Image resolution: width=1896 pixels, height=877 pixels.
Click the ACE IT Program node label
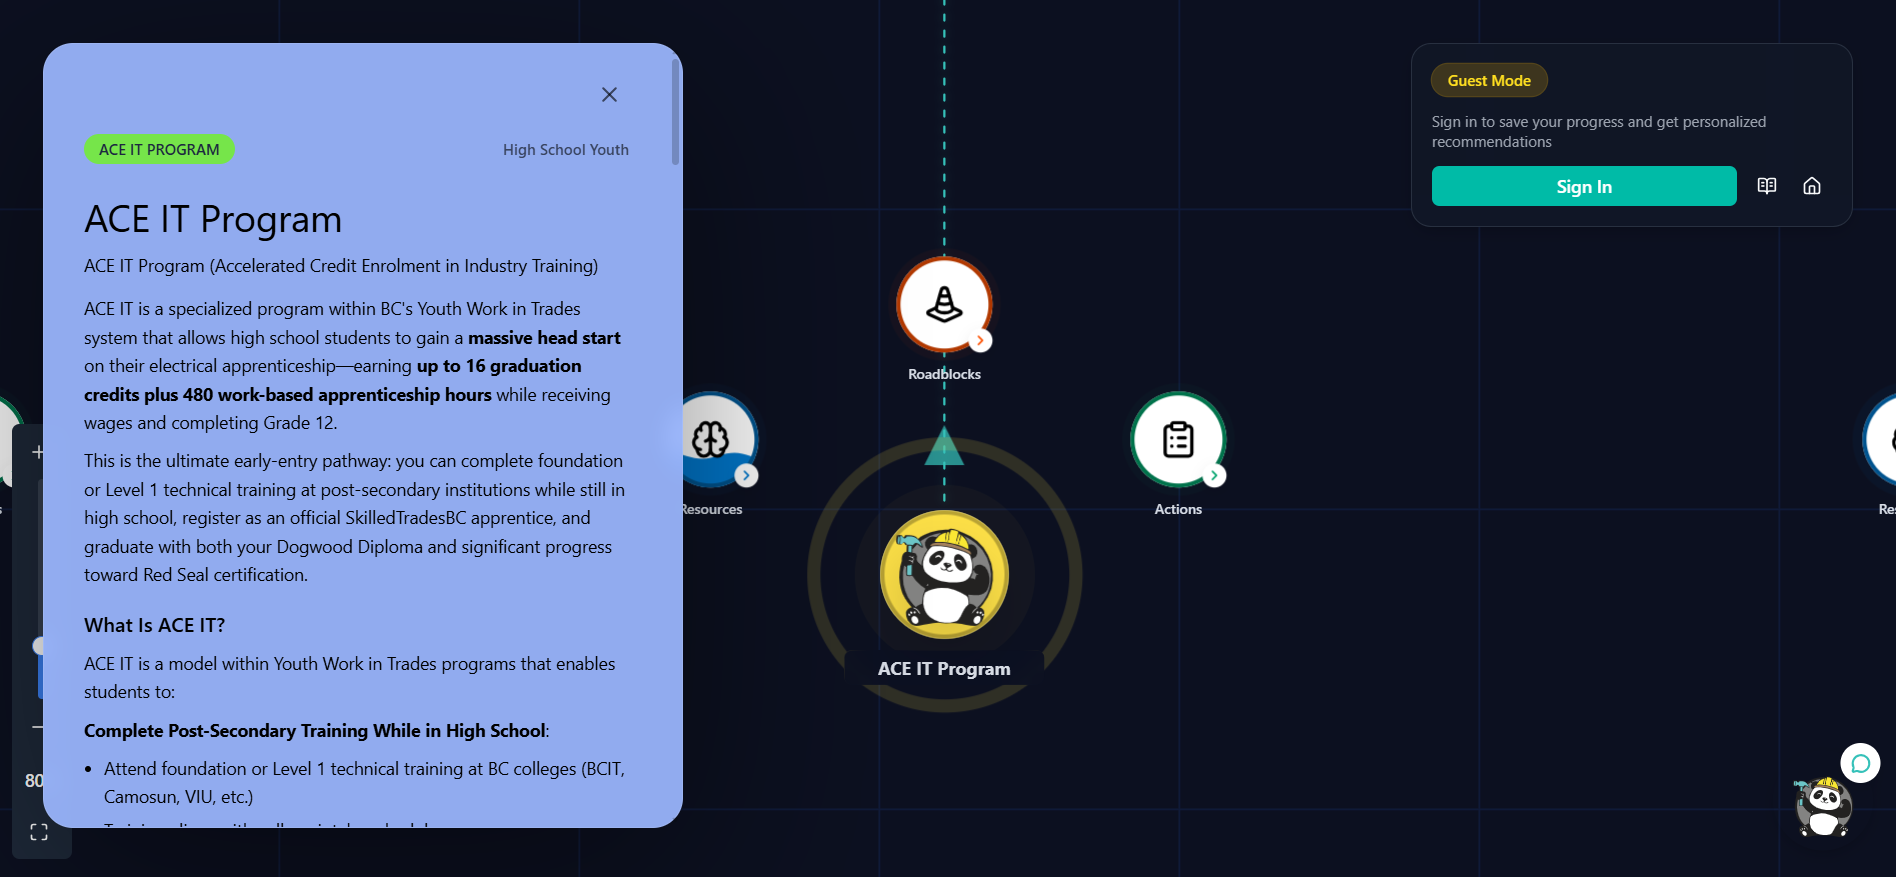[944, 669]
